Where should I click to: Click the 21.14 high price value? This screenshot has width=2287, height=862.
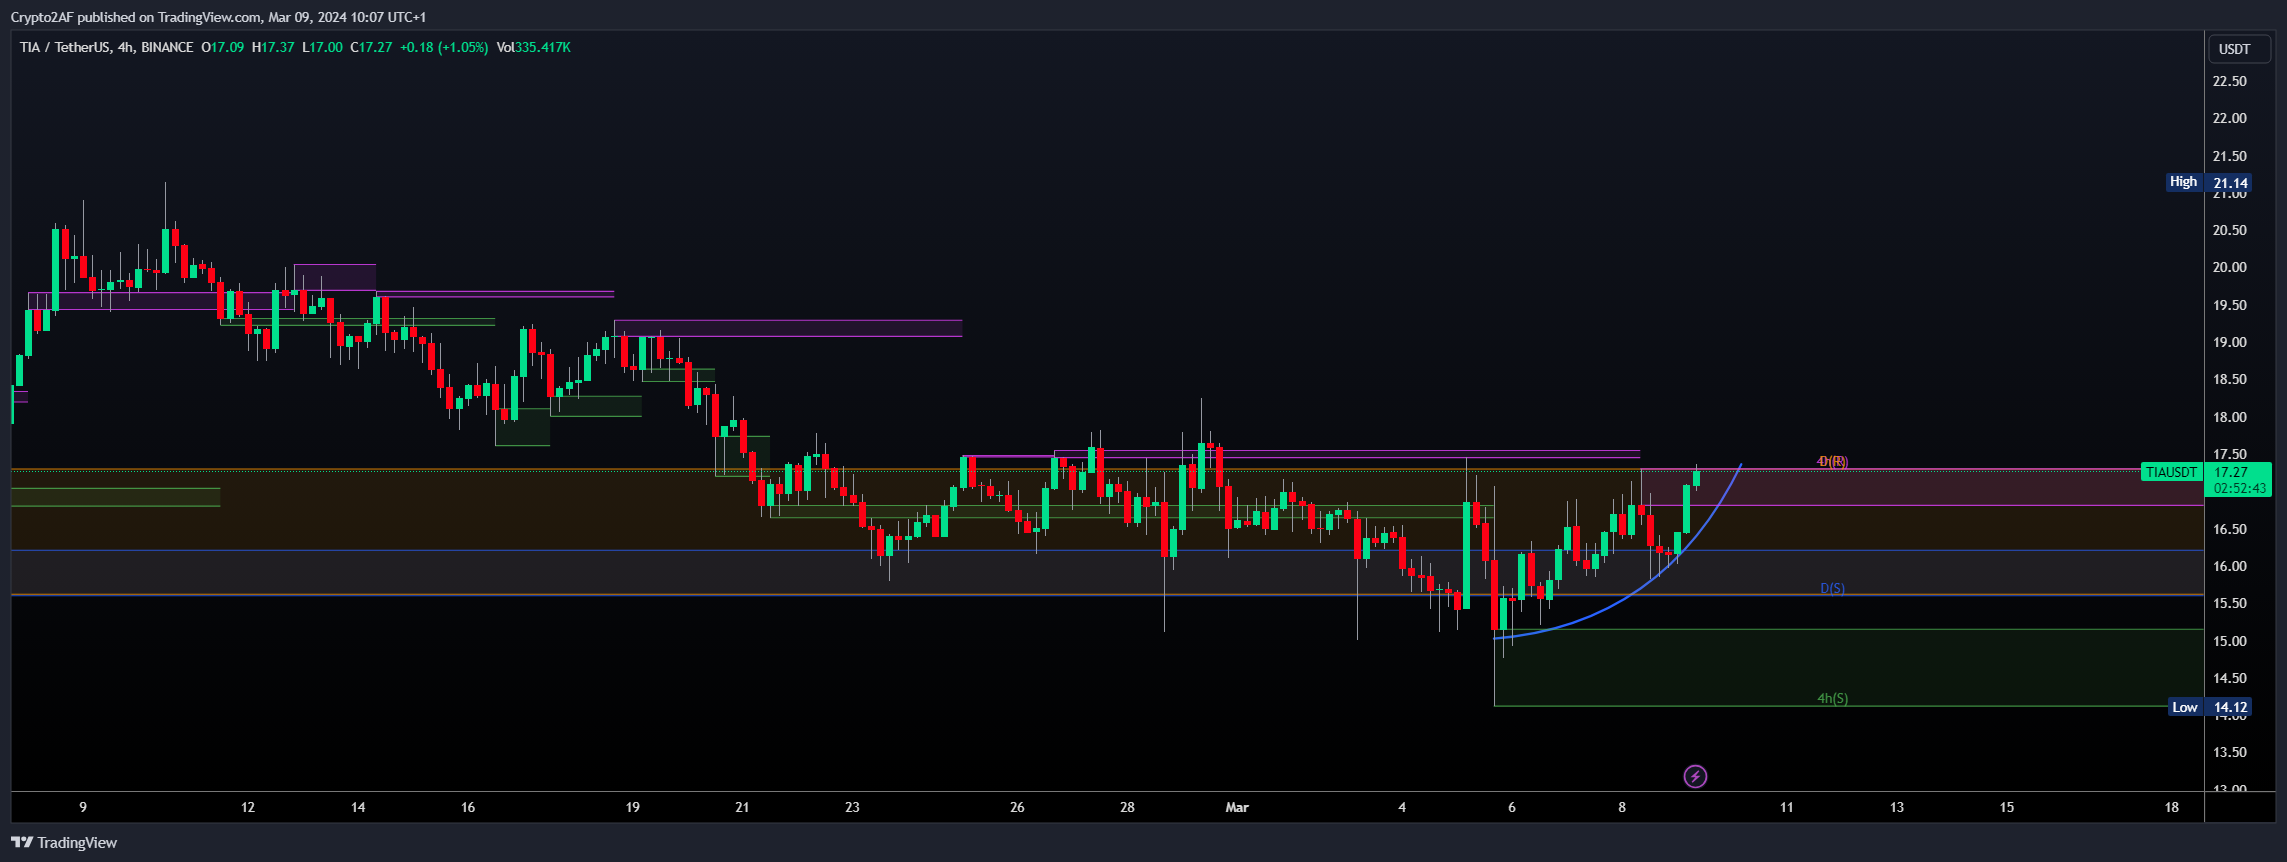[2231, 183]
